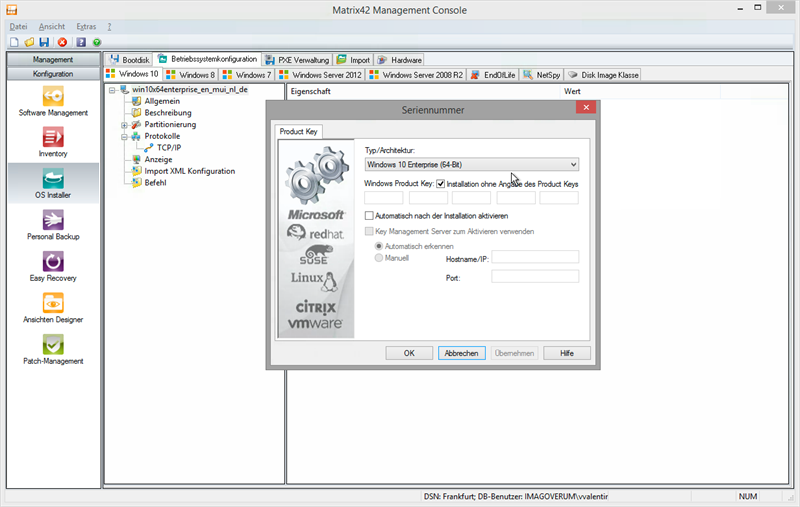Click the Ansichten Designer icon
The image size is (800, 507).
pyautogui.click(x=53, y=303)
